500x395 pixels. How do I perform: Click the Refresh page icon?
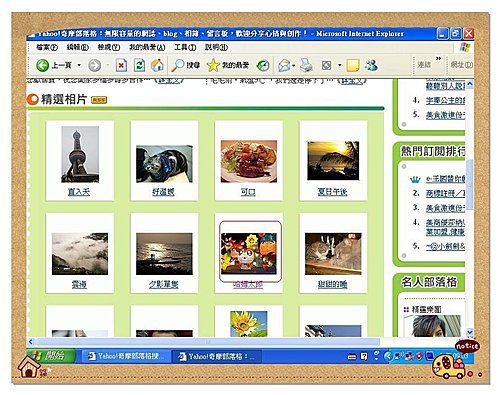[x=139, y=65]
